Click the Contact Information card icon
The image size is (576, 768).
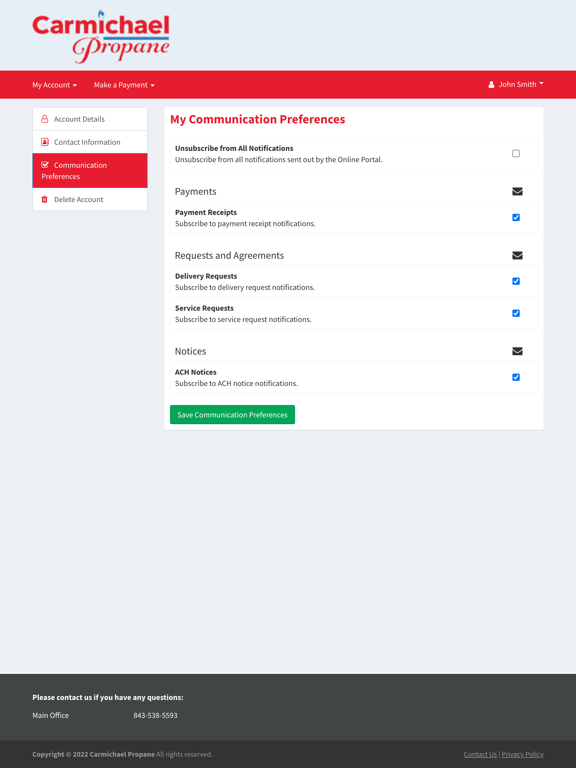click(x=45, y=142)
